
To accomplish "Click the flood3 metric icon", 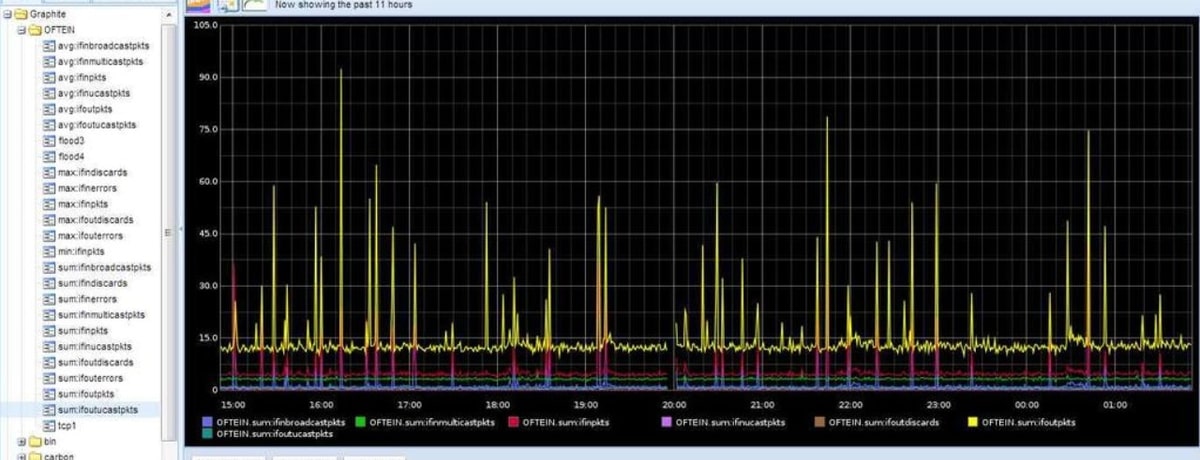I will coord(48,141).
